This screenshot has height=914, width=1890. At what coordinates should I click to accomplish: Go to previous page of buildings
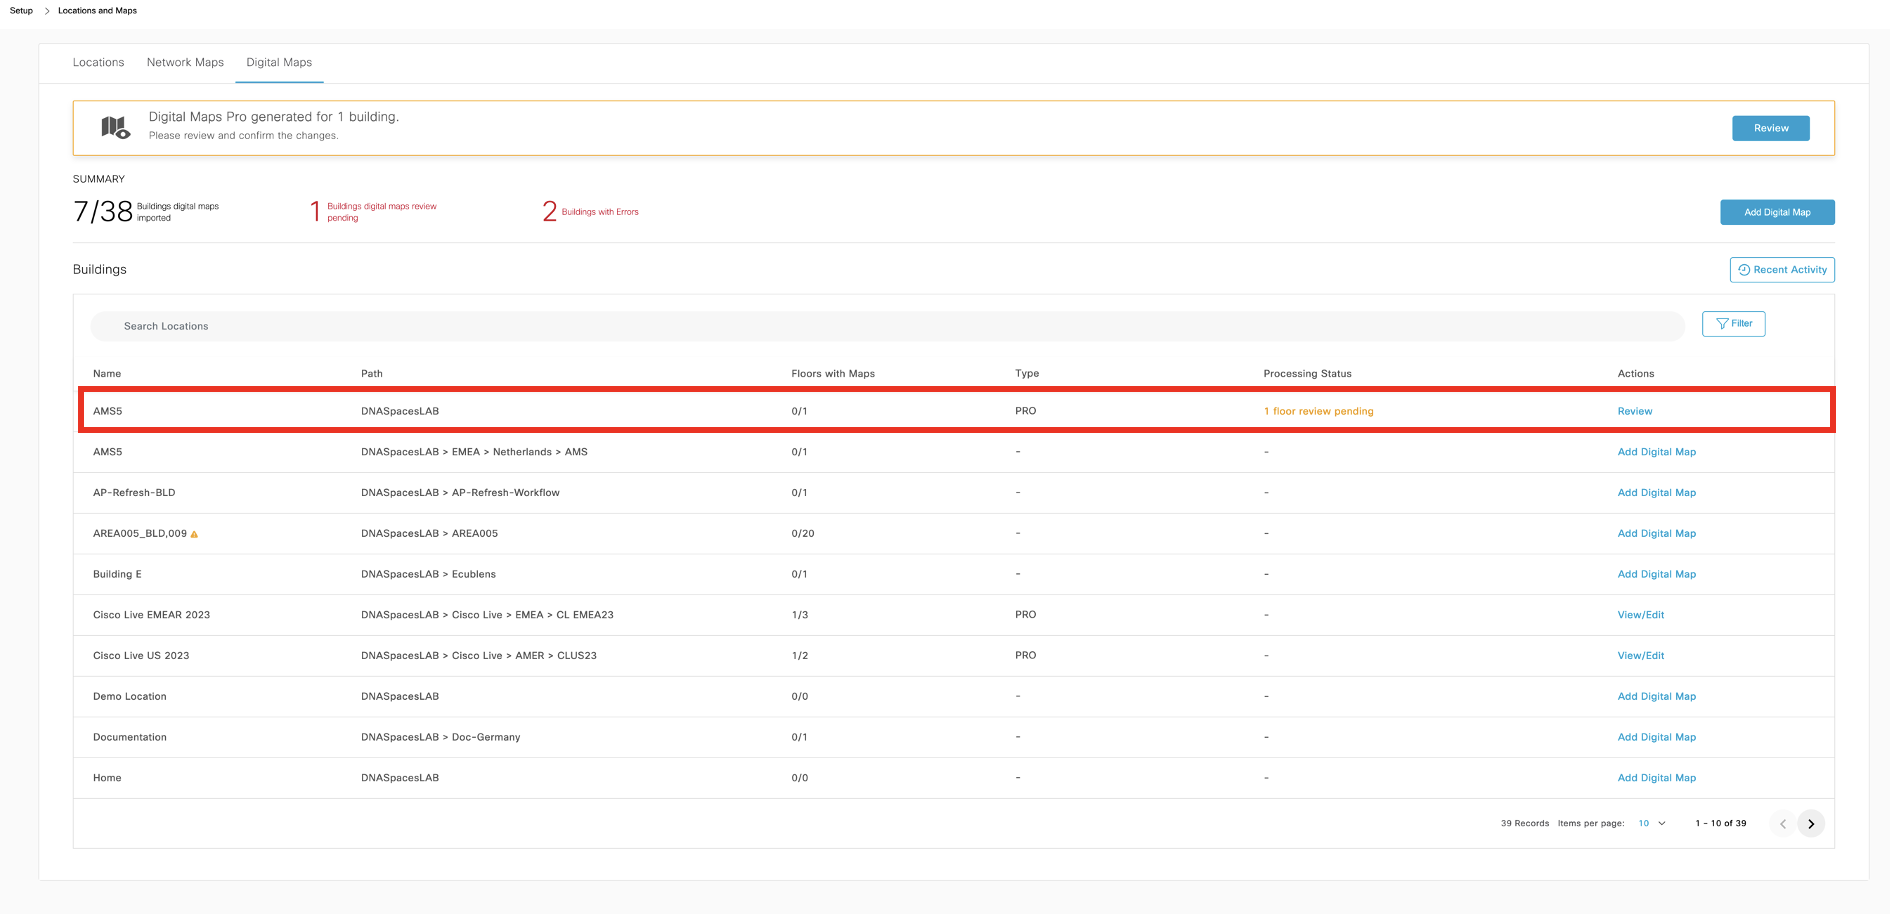coord(1782,824)
